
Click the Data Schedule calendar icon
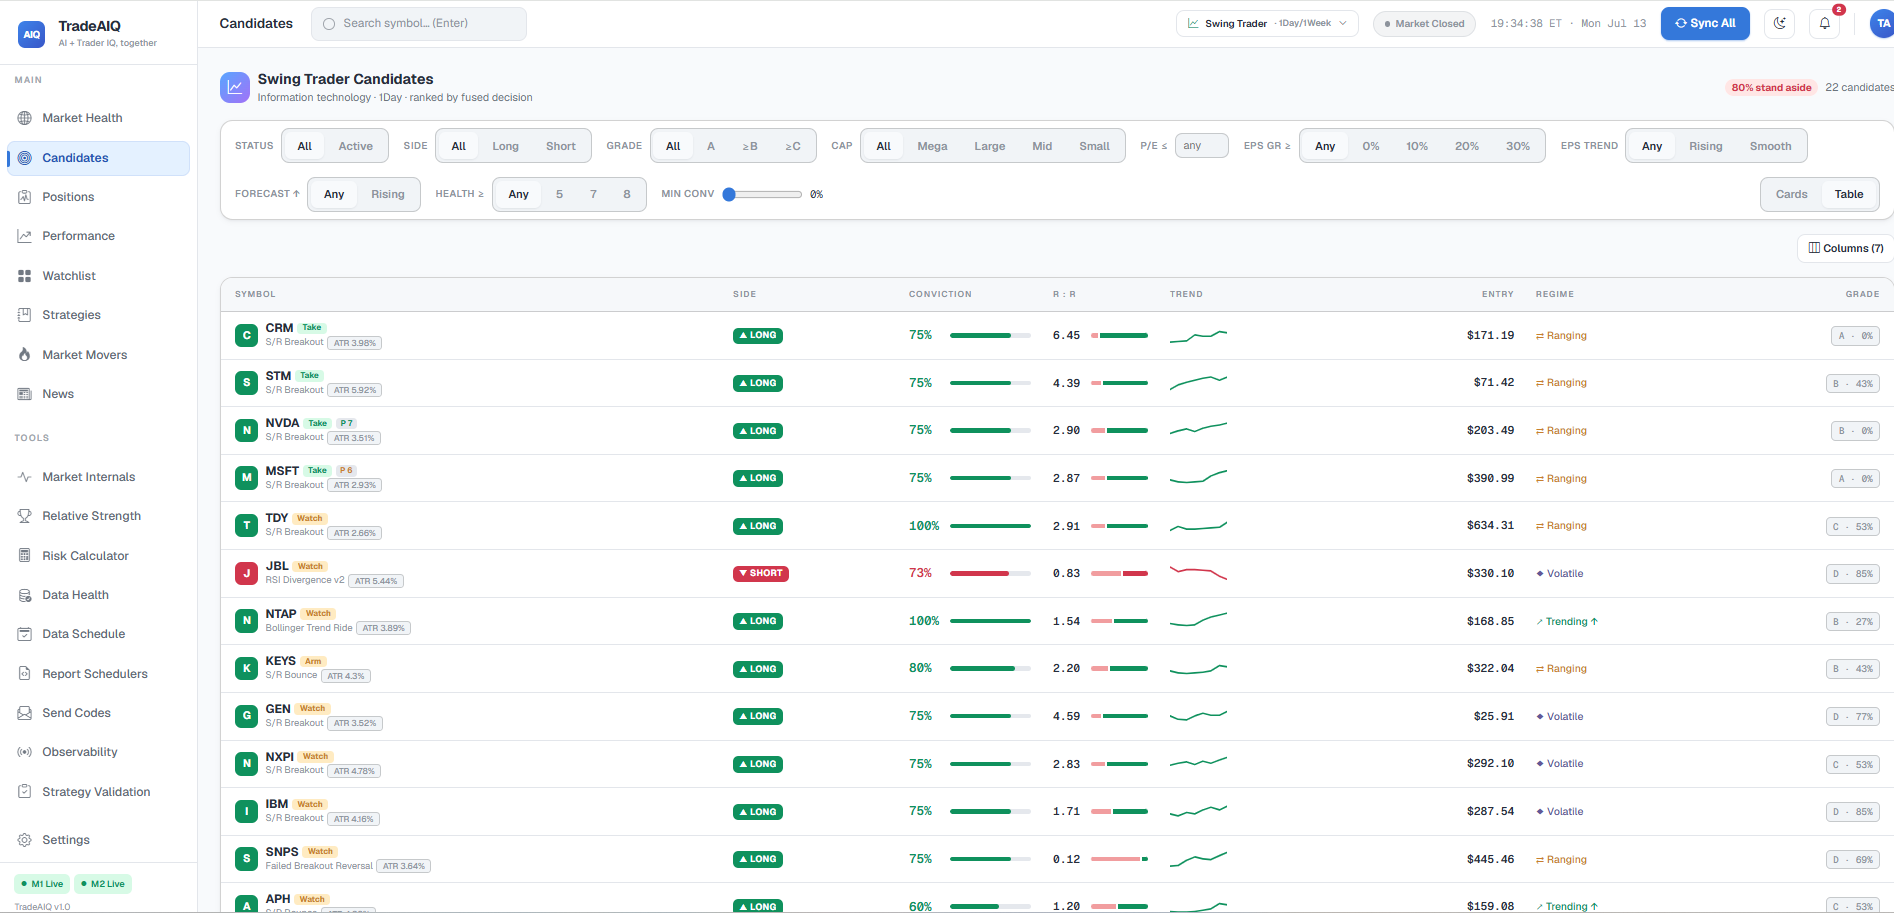click(24, 634)
